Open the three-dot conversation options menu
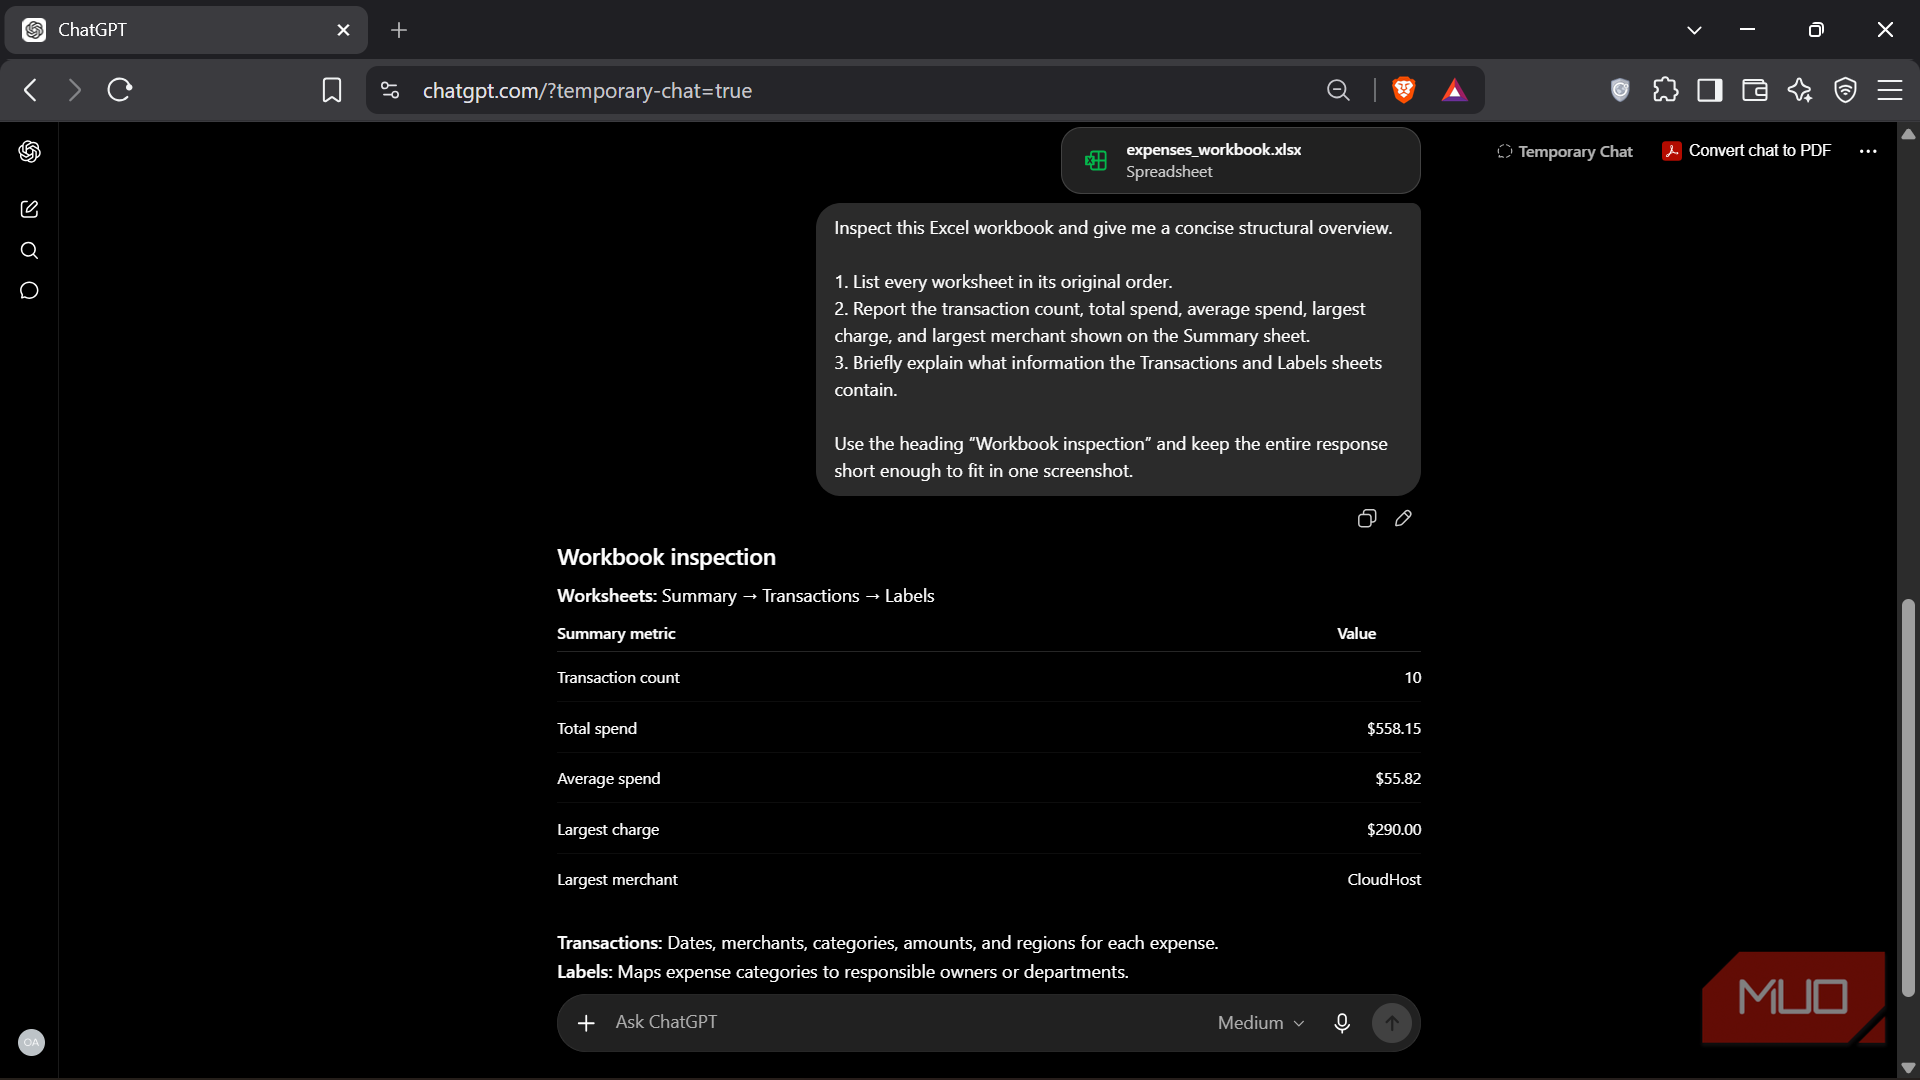 [1868, 151]
